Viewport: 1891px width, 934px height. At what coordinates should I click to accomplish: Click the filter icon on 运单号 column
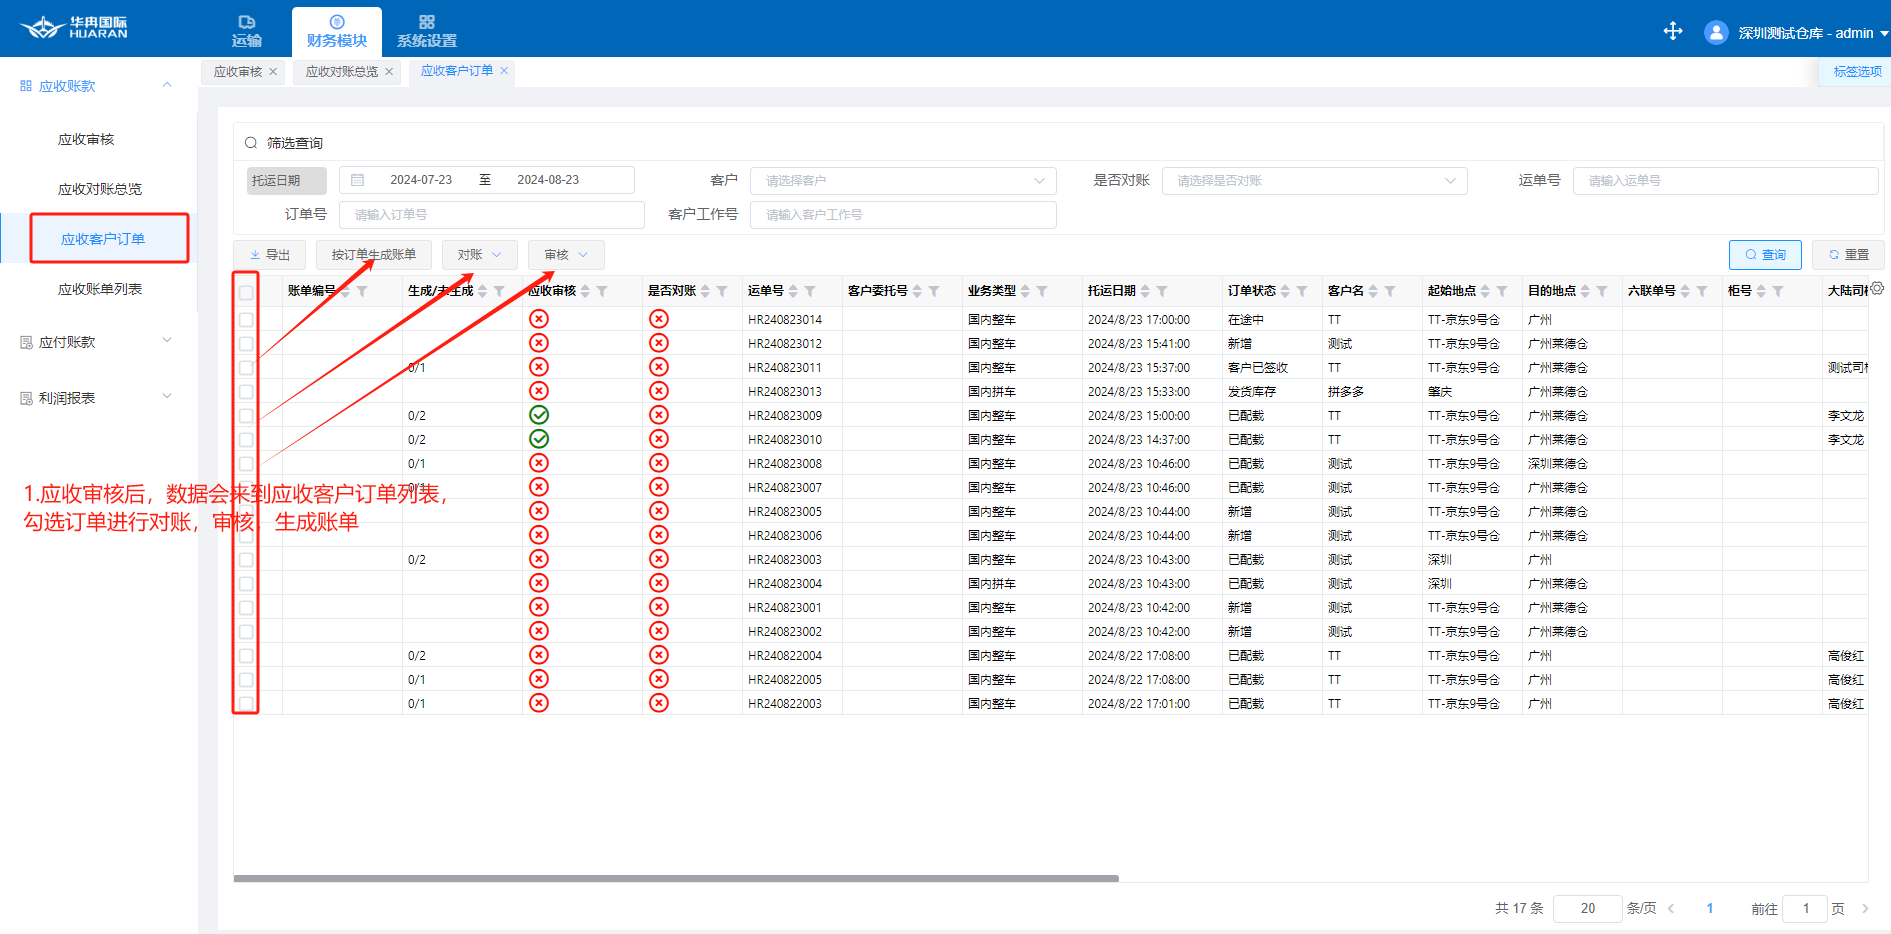point(810,291)
